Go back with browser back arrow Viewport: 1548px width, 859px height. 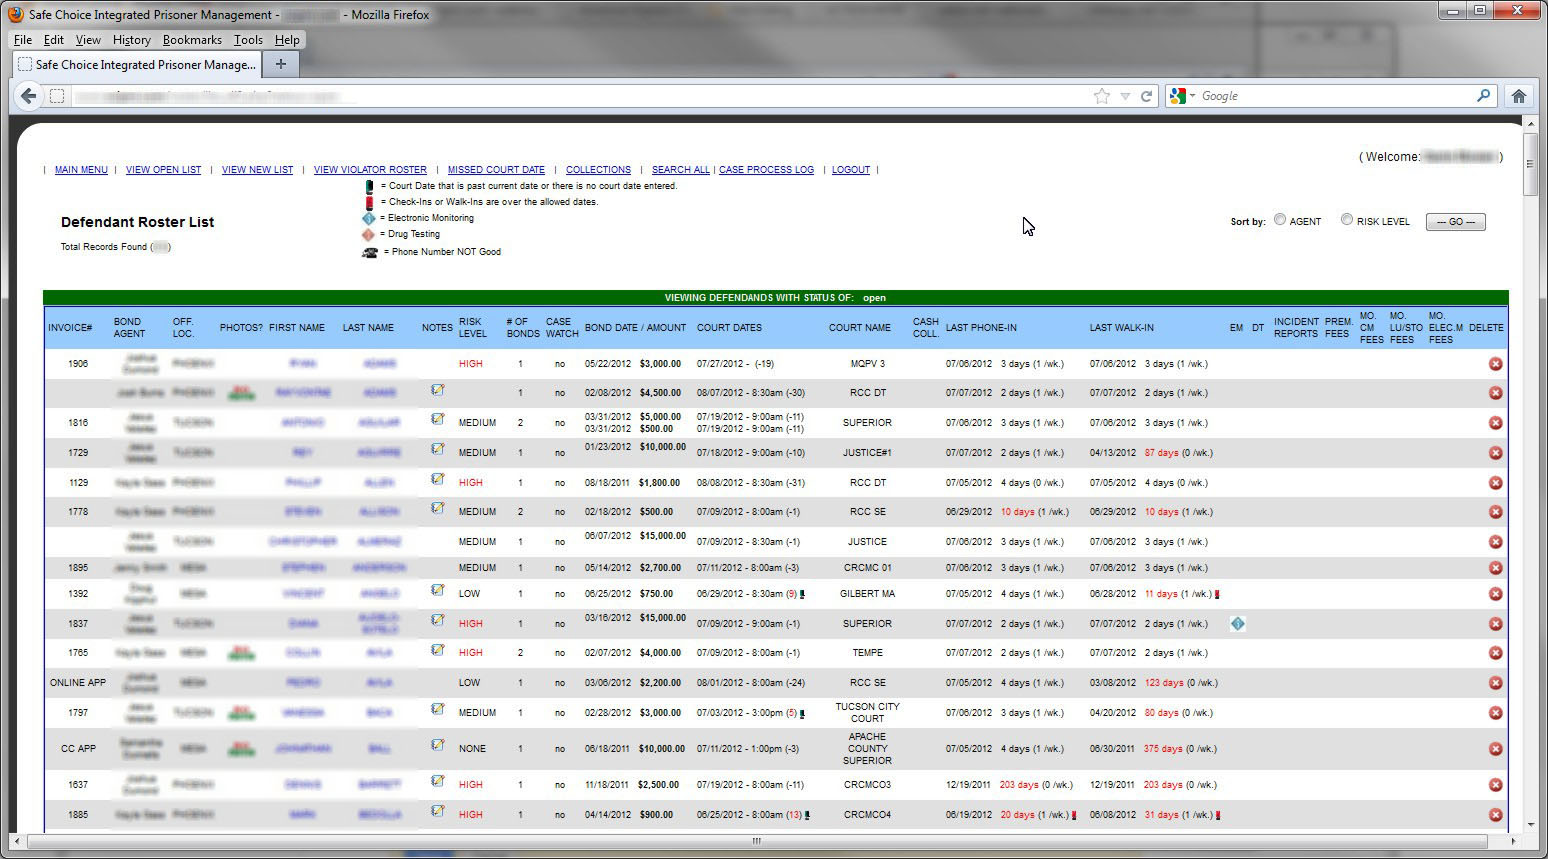[29, 96]
